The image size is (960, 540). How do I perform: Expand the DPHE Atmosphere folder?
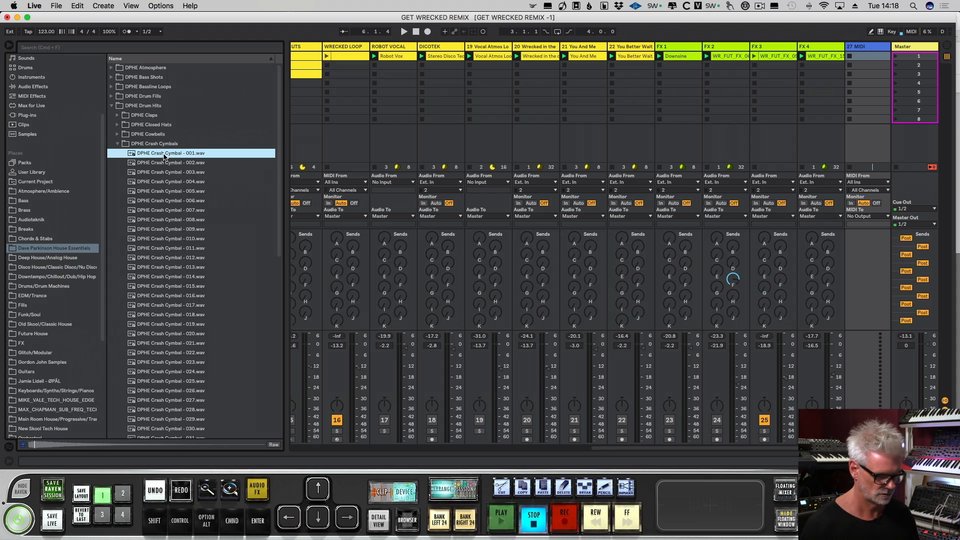click(x=111, y=67)
